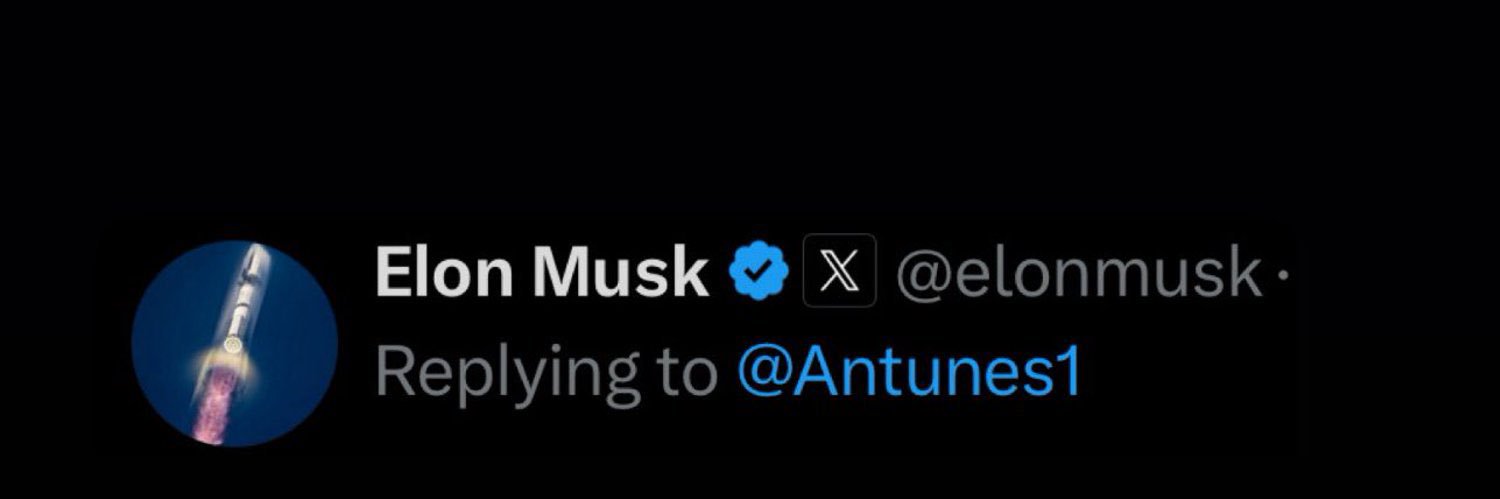This screenshot has width=1500, height=499.
Task: Click the rocket in the avatar
Action: tap(238, 310)
